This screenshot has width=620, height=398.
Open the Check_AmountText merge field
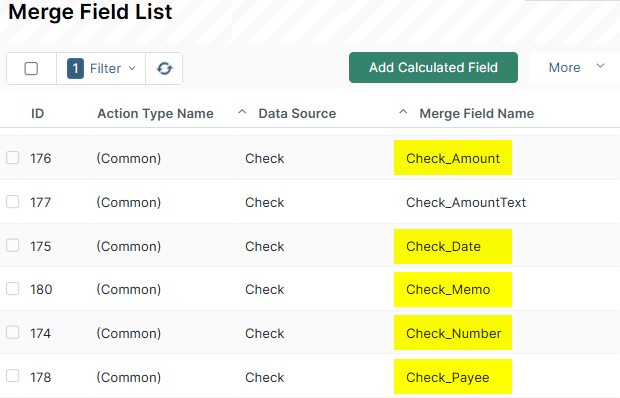[x=466, y=202]
